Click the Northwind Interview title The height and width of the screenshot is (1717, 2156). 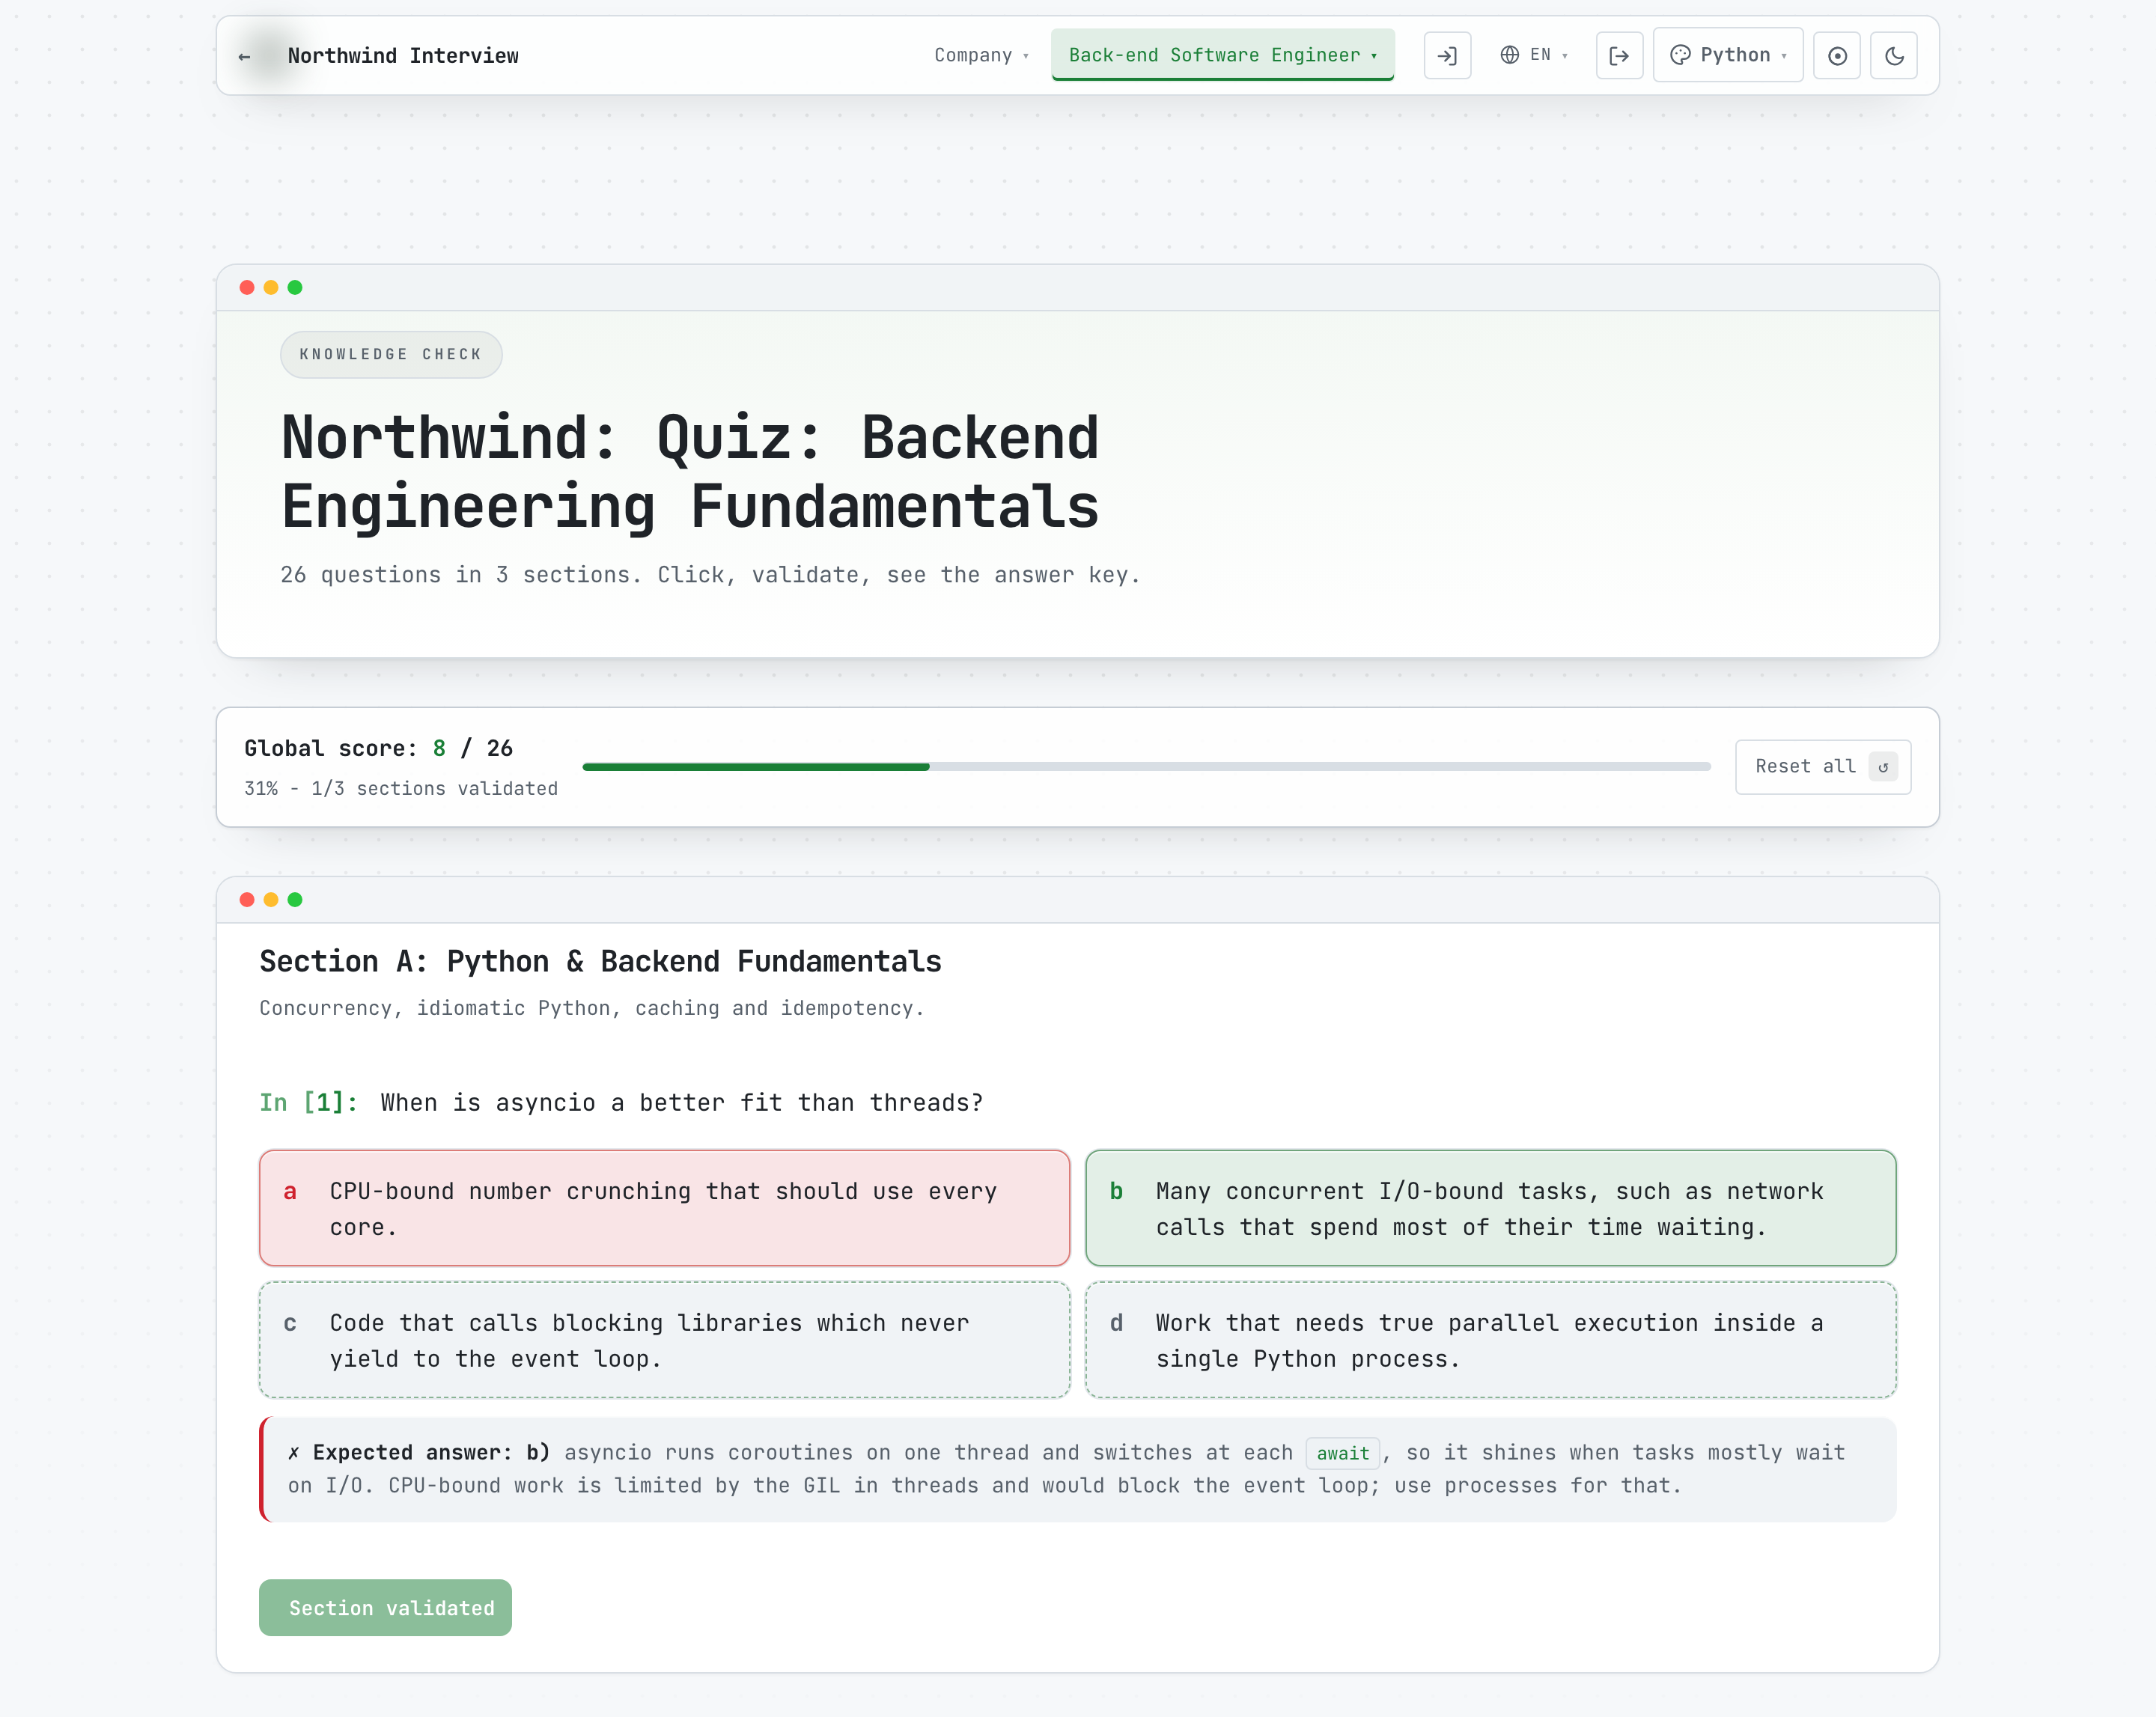pyautogui.click(x=403, y=56)
